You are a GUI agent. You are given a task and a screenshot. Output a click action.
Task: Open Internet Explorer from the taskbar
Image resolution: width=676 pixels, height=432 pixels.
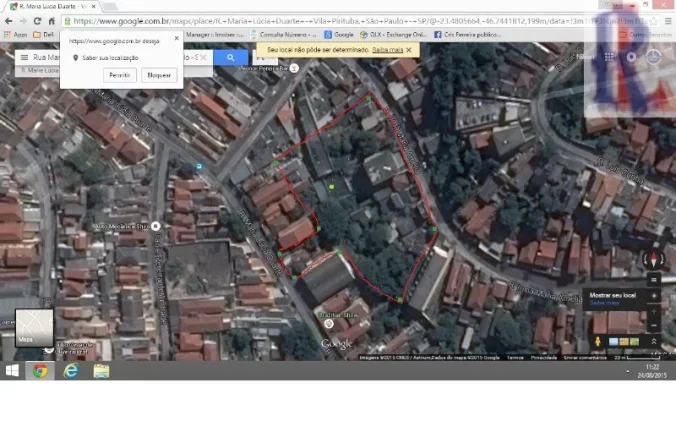click(x=71, y=371)
